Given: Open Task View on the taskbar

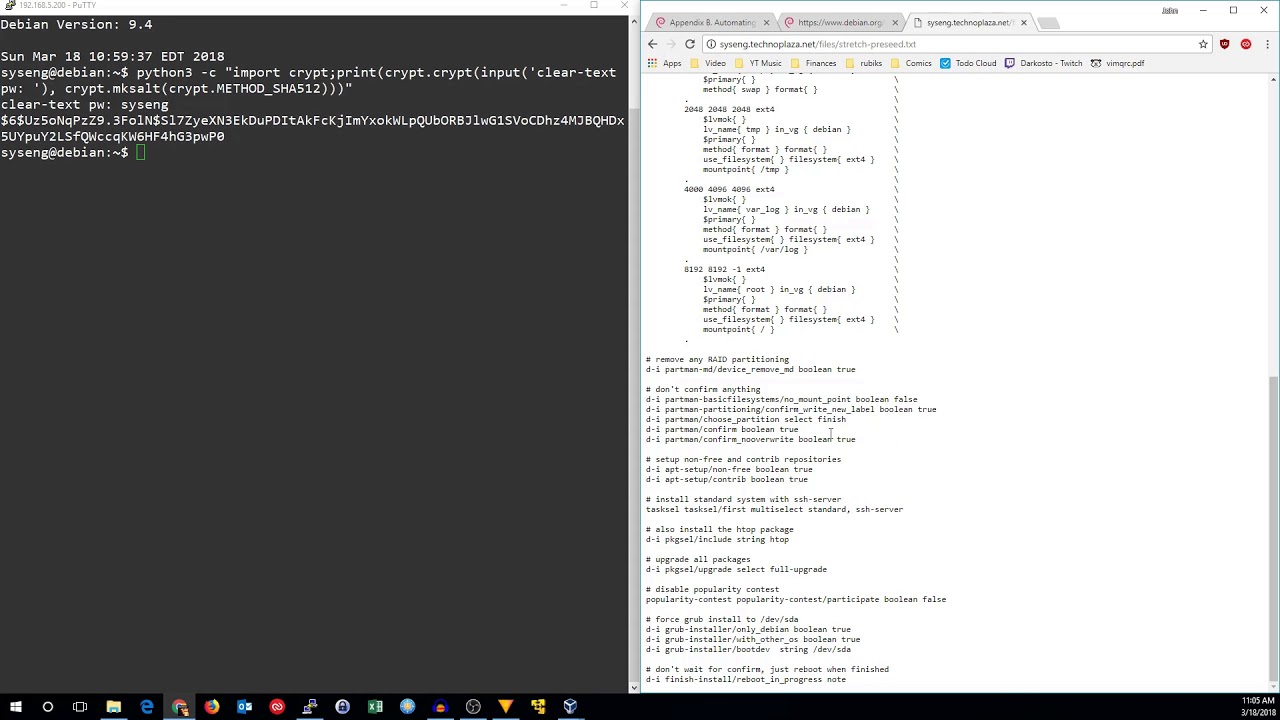Looking at the screenshot, I should (x=80, y=707).
